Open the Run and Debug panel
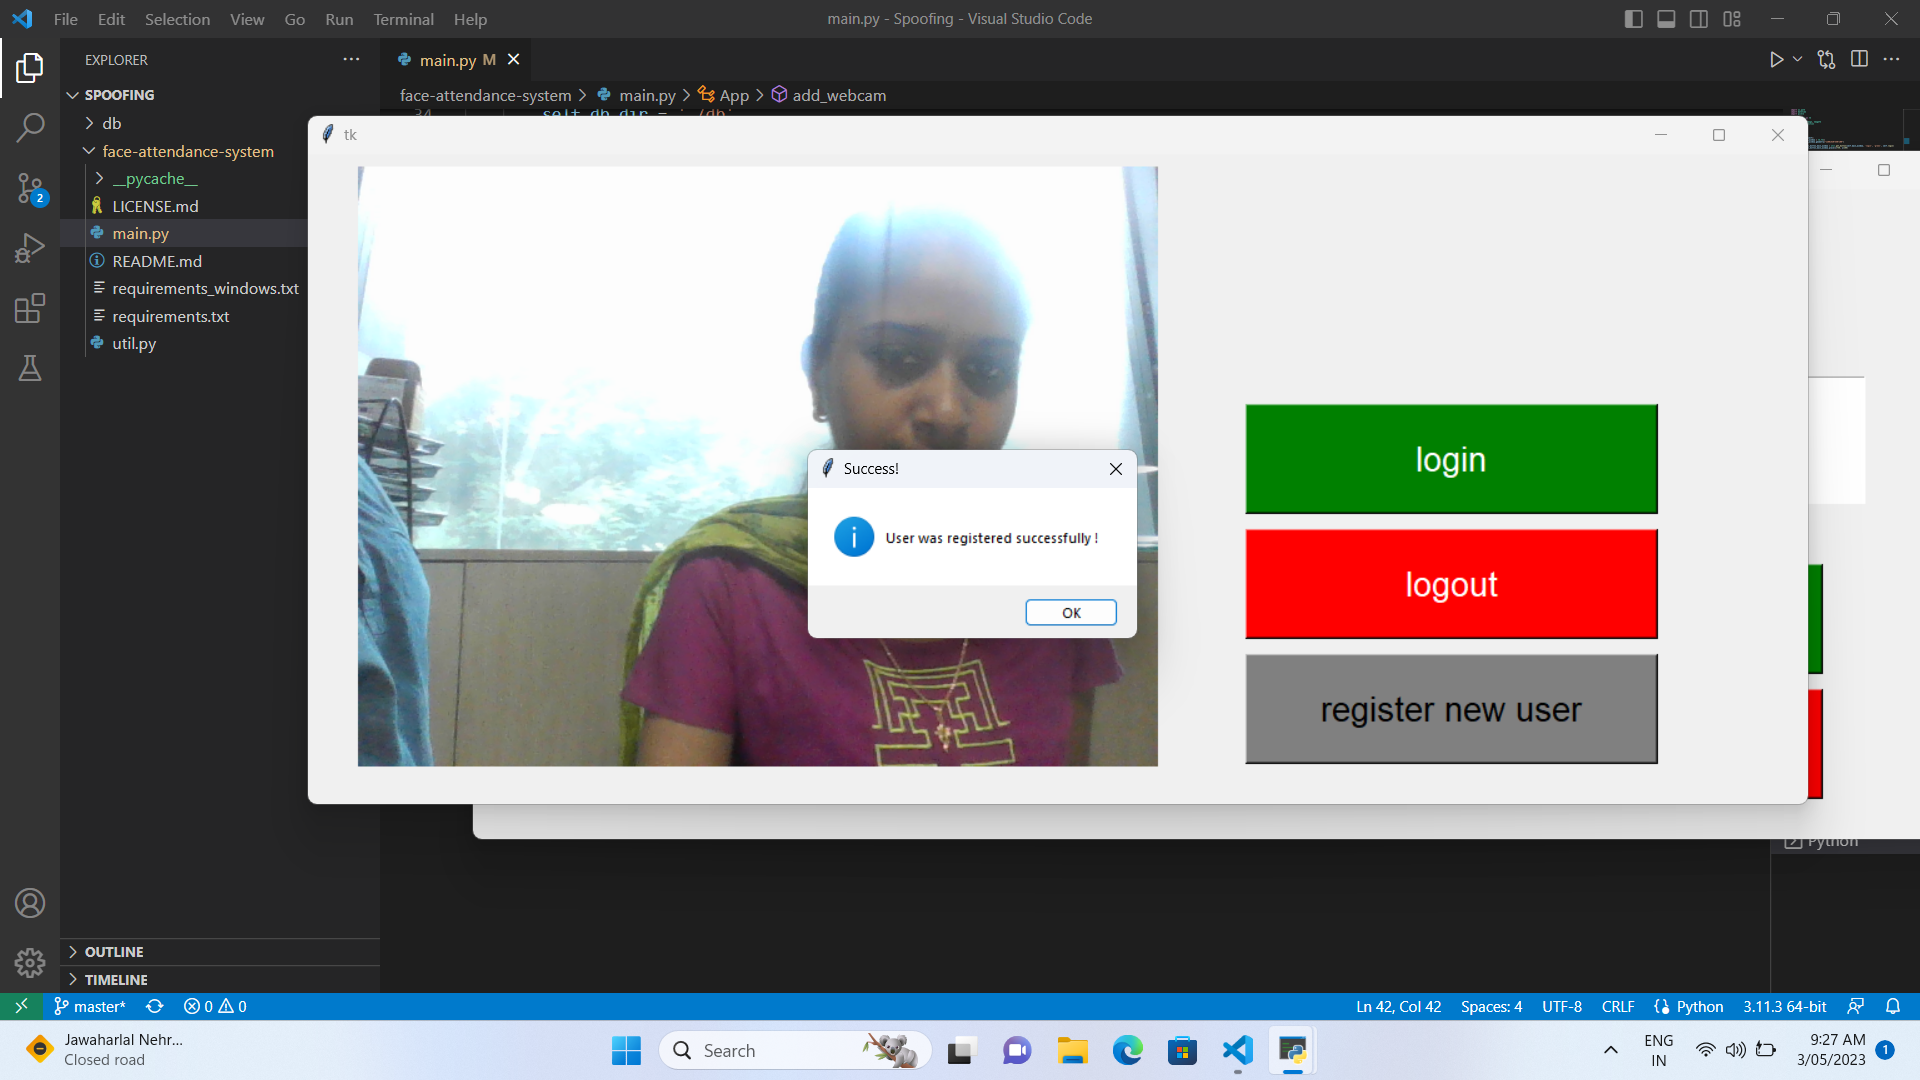1920x1080 pixels. (30, 248)
